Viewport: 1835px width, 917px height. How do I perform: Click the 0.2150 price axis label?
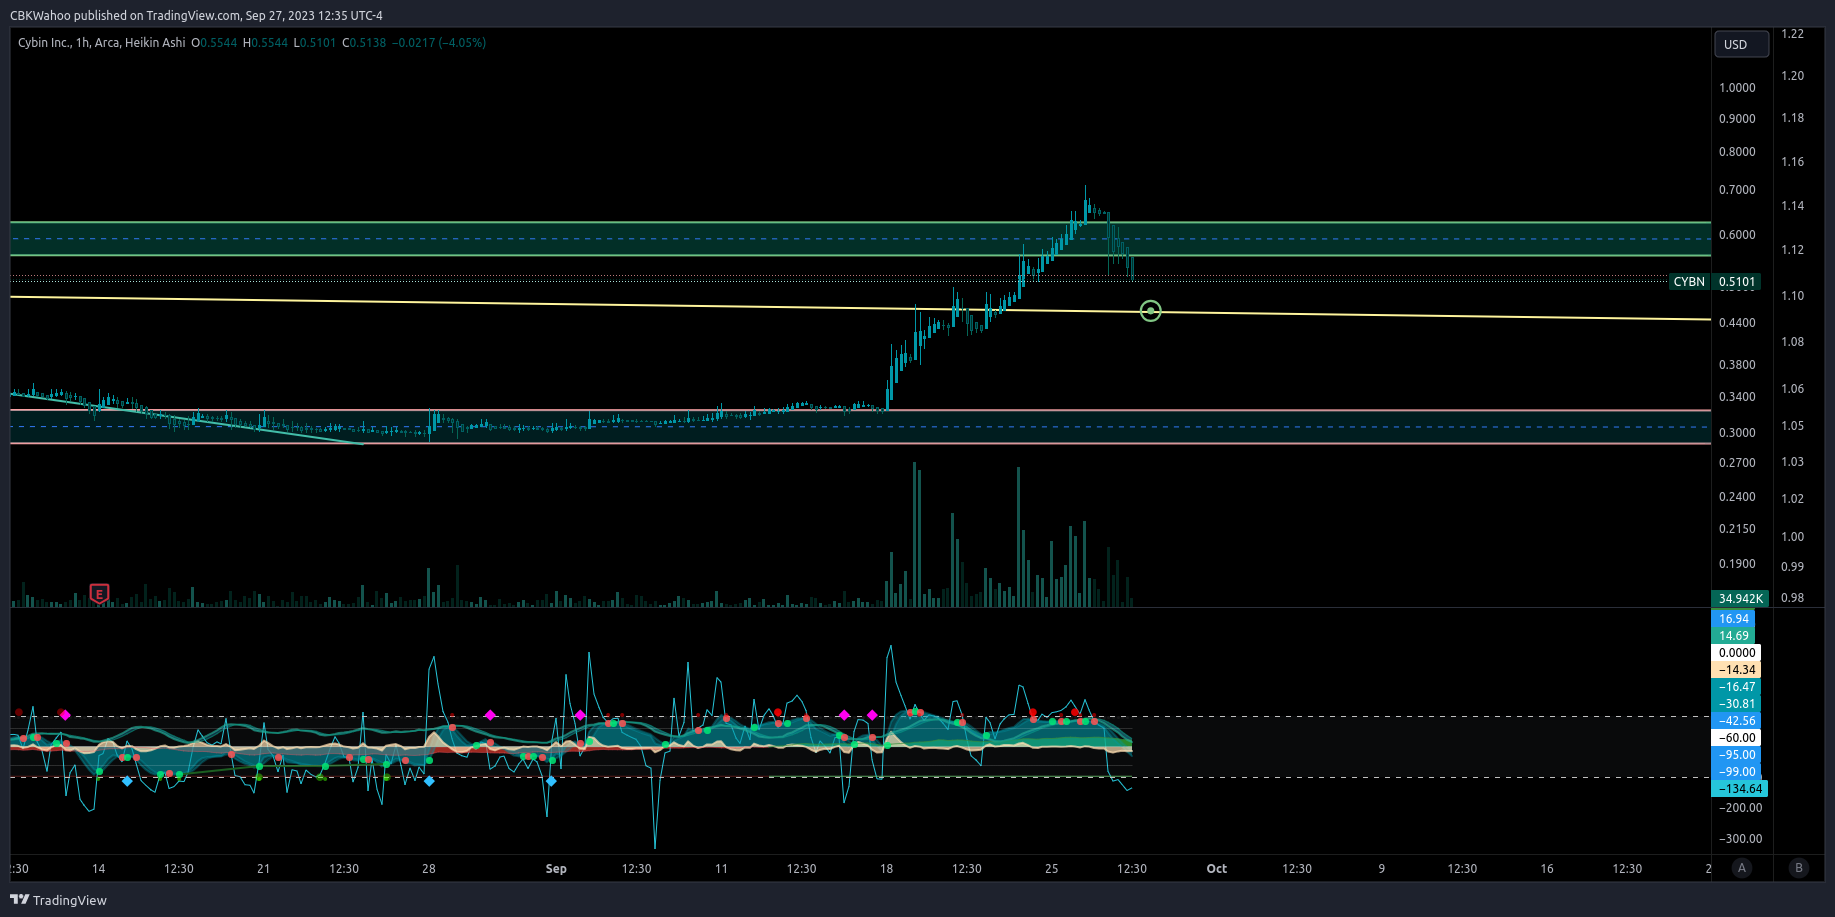(1737, 529)
